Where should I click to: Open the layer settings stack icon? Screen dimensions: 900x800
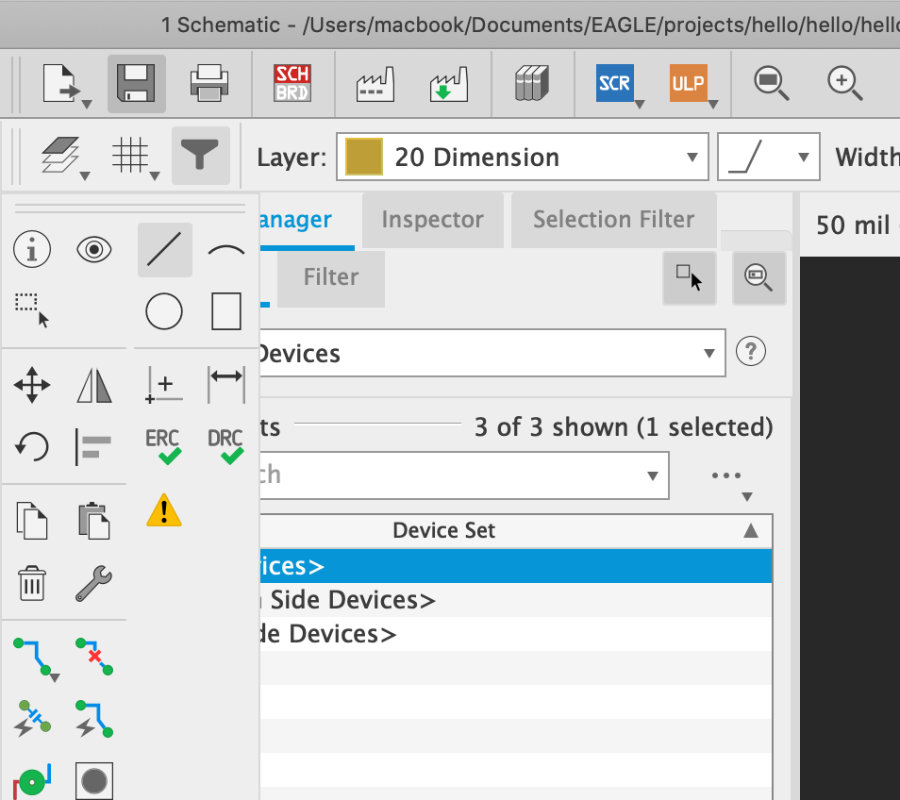click(61, 156)
